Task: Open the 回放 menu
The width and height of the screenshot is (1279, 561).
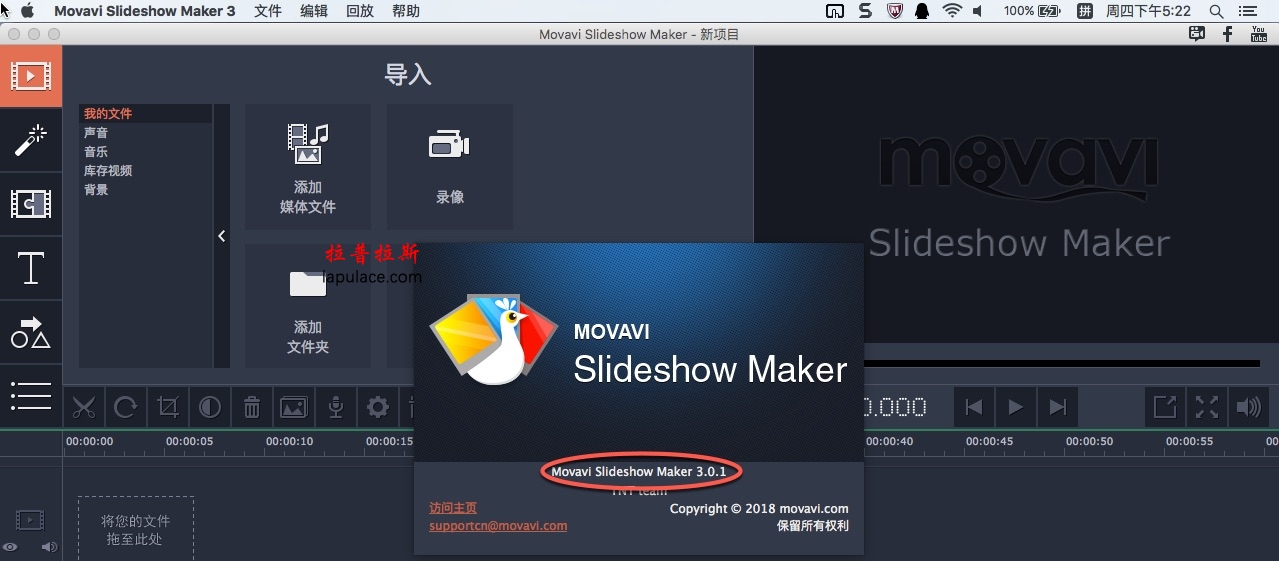Action: pos(360,11)
